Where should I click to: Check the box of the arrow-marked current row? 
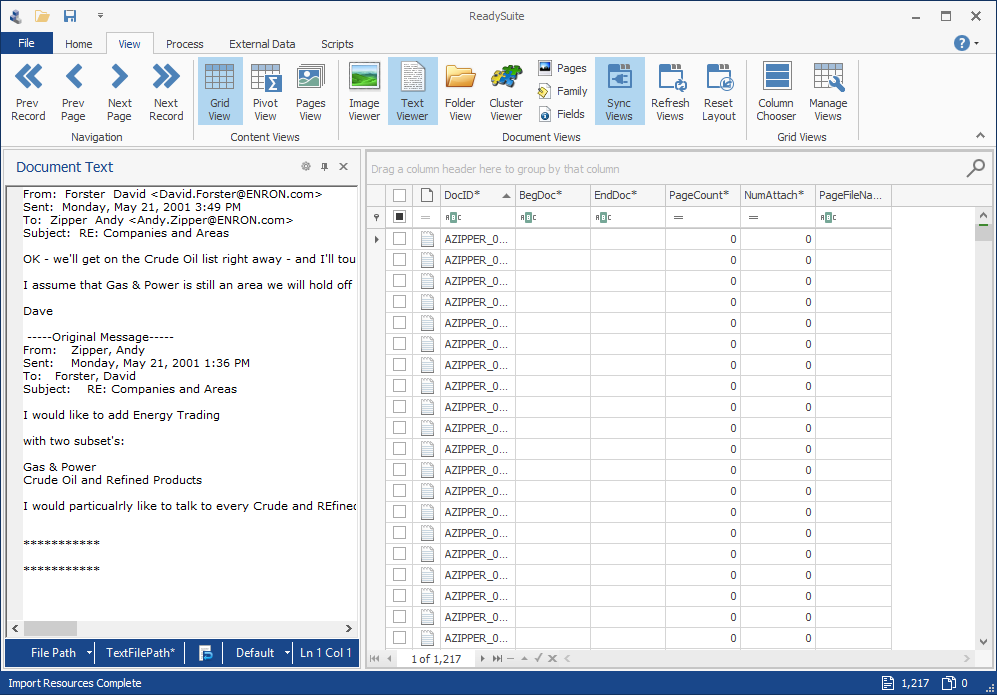(399, 238)
